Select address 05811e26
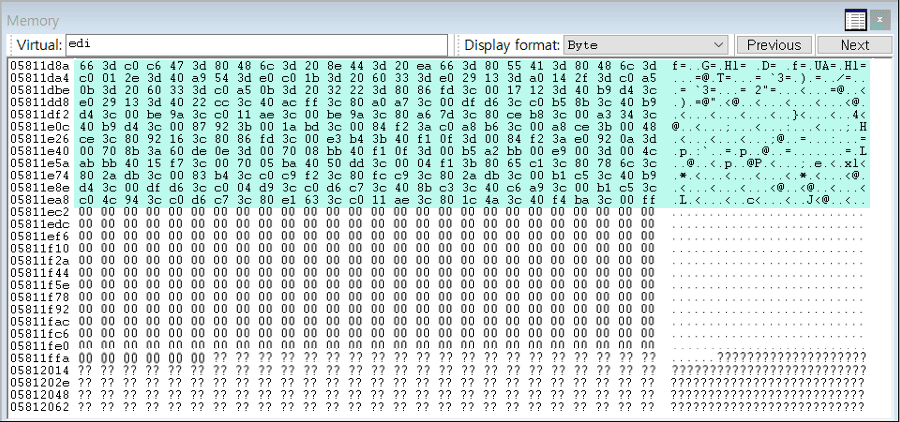900x422 pixels. [x=40, y=138]
